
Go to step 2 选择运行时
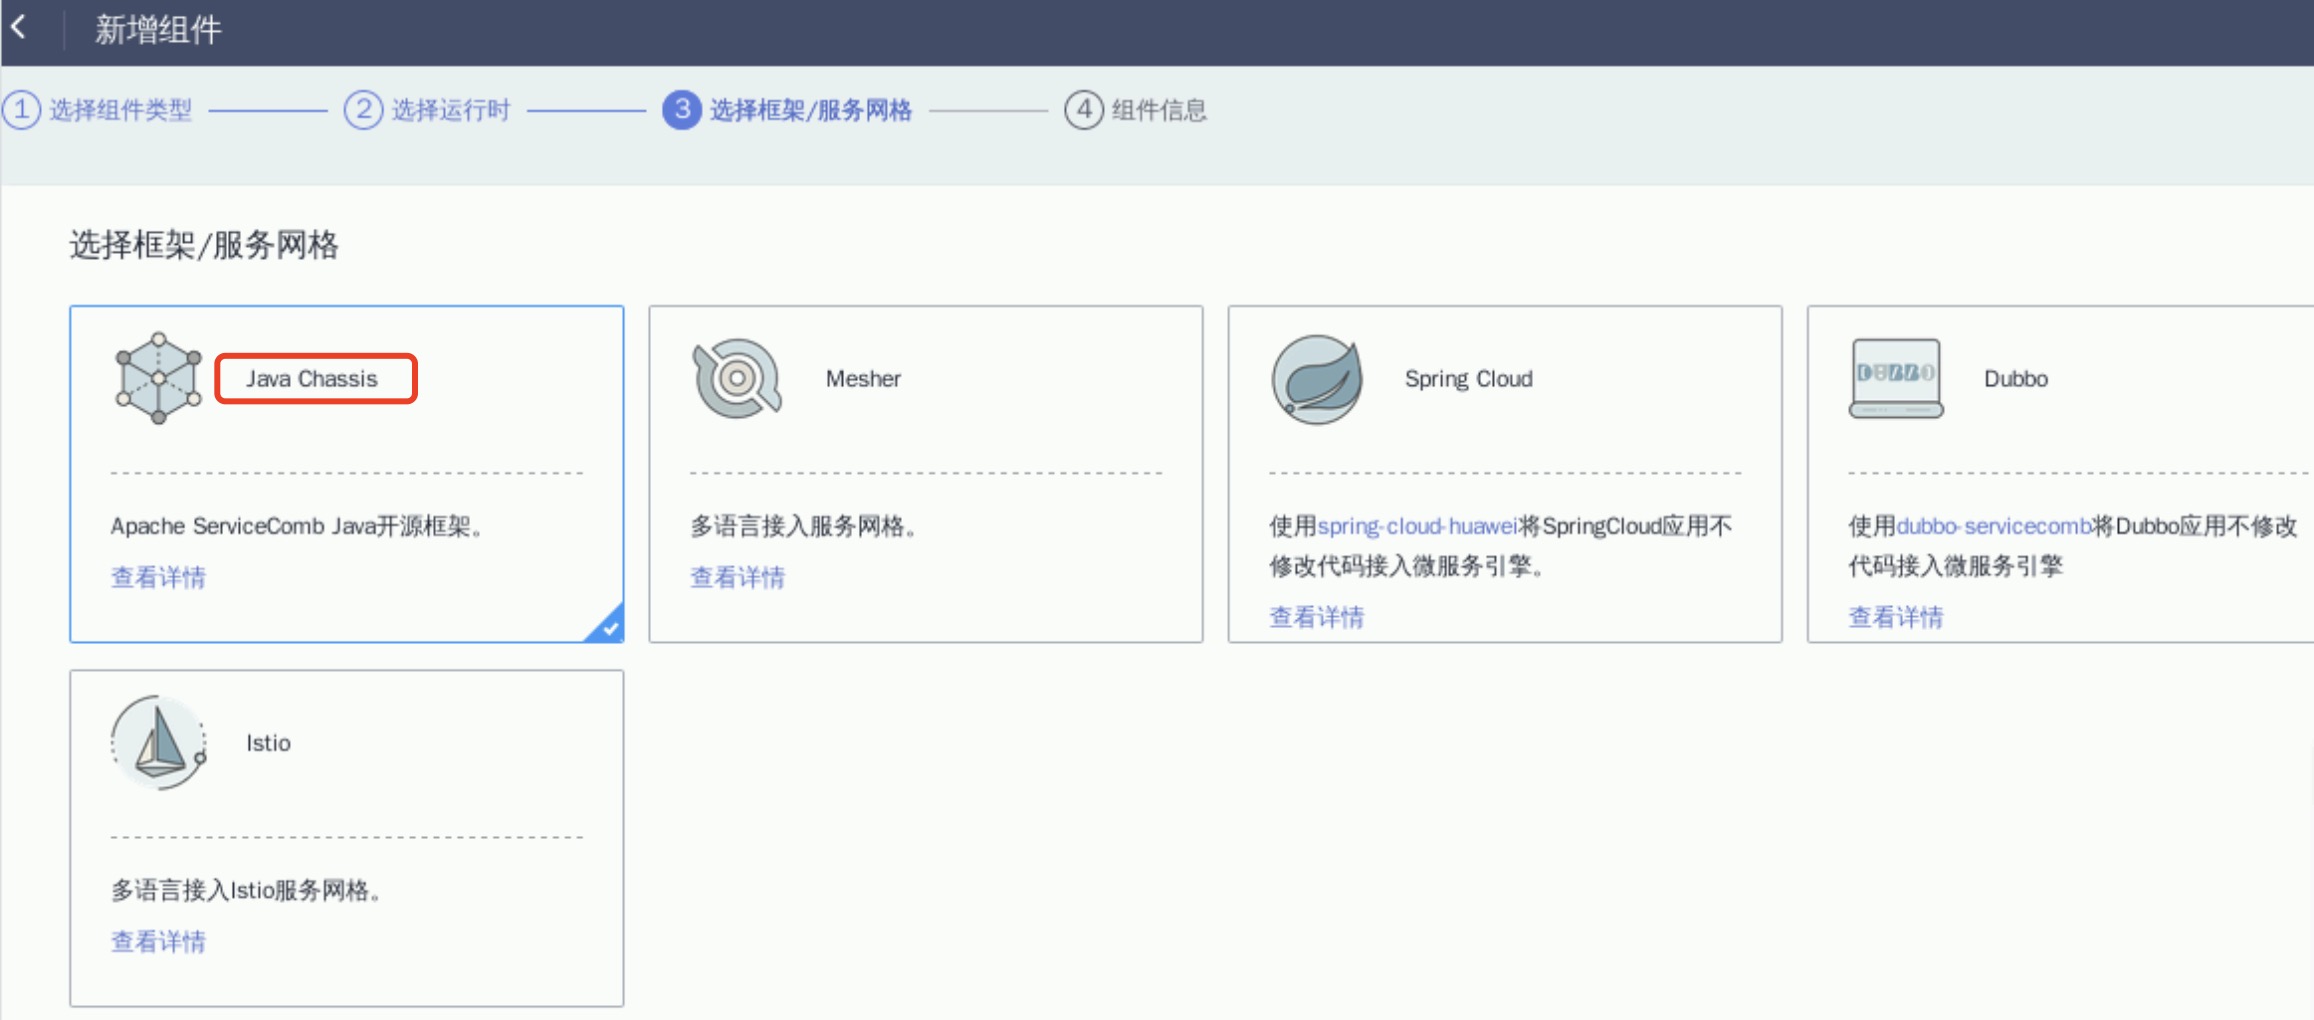tap(450, 110)
